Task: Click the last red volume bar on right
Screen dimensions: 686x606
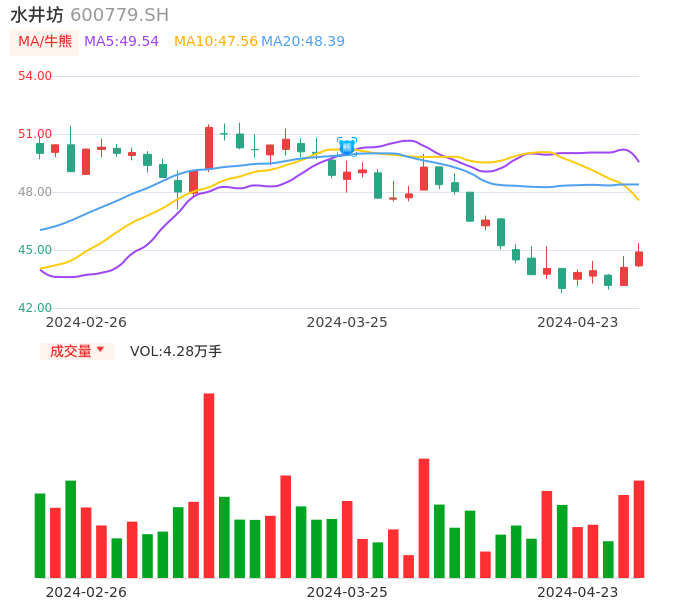Action: pyautogui.click(x=639, y=529)
